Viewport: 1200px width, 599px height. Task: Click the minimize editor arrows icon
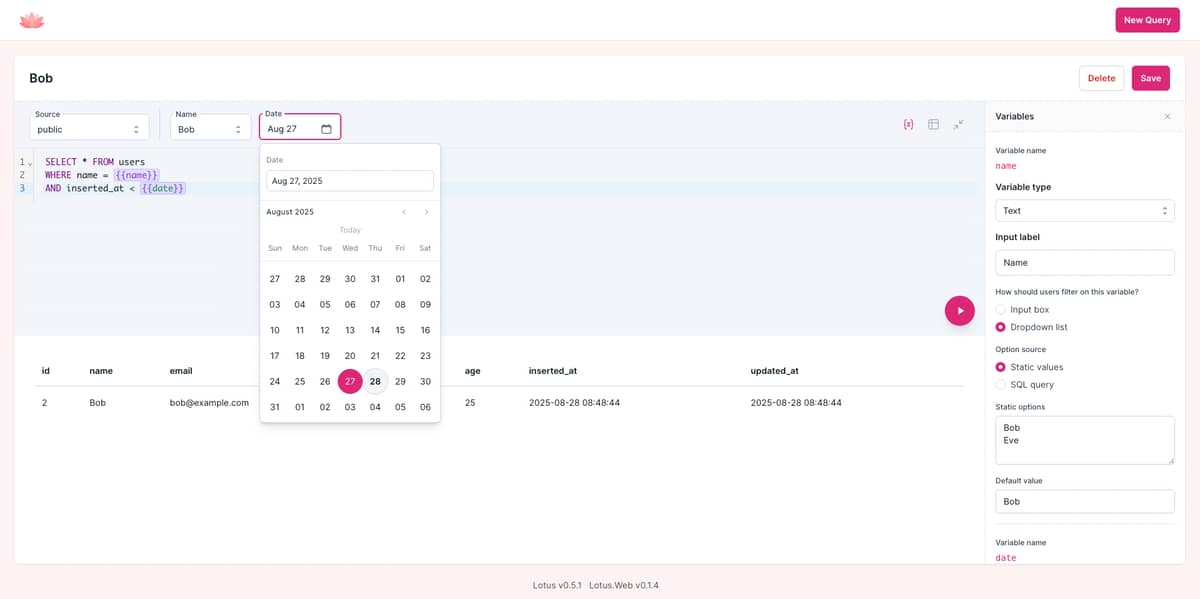click(958, 124)
